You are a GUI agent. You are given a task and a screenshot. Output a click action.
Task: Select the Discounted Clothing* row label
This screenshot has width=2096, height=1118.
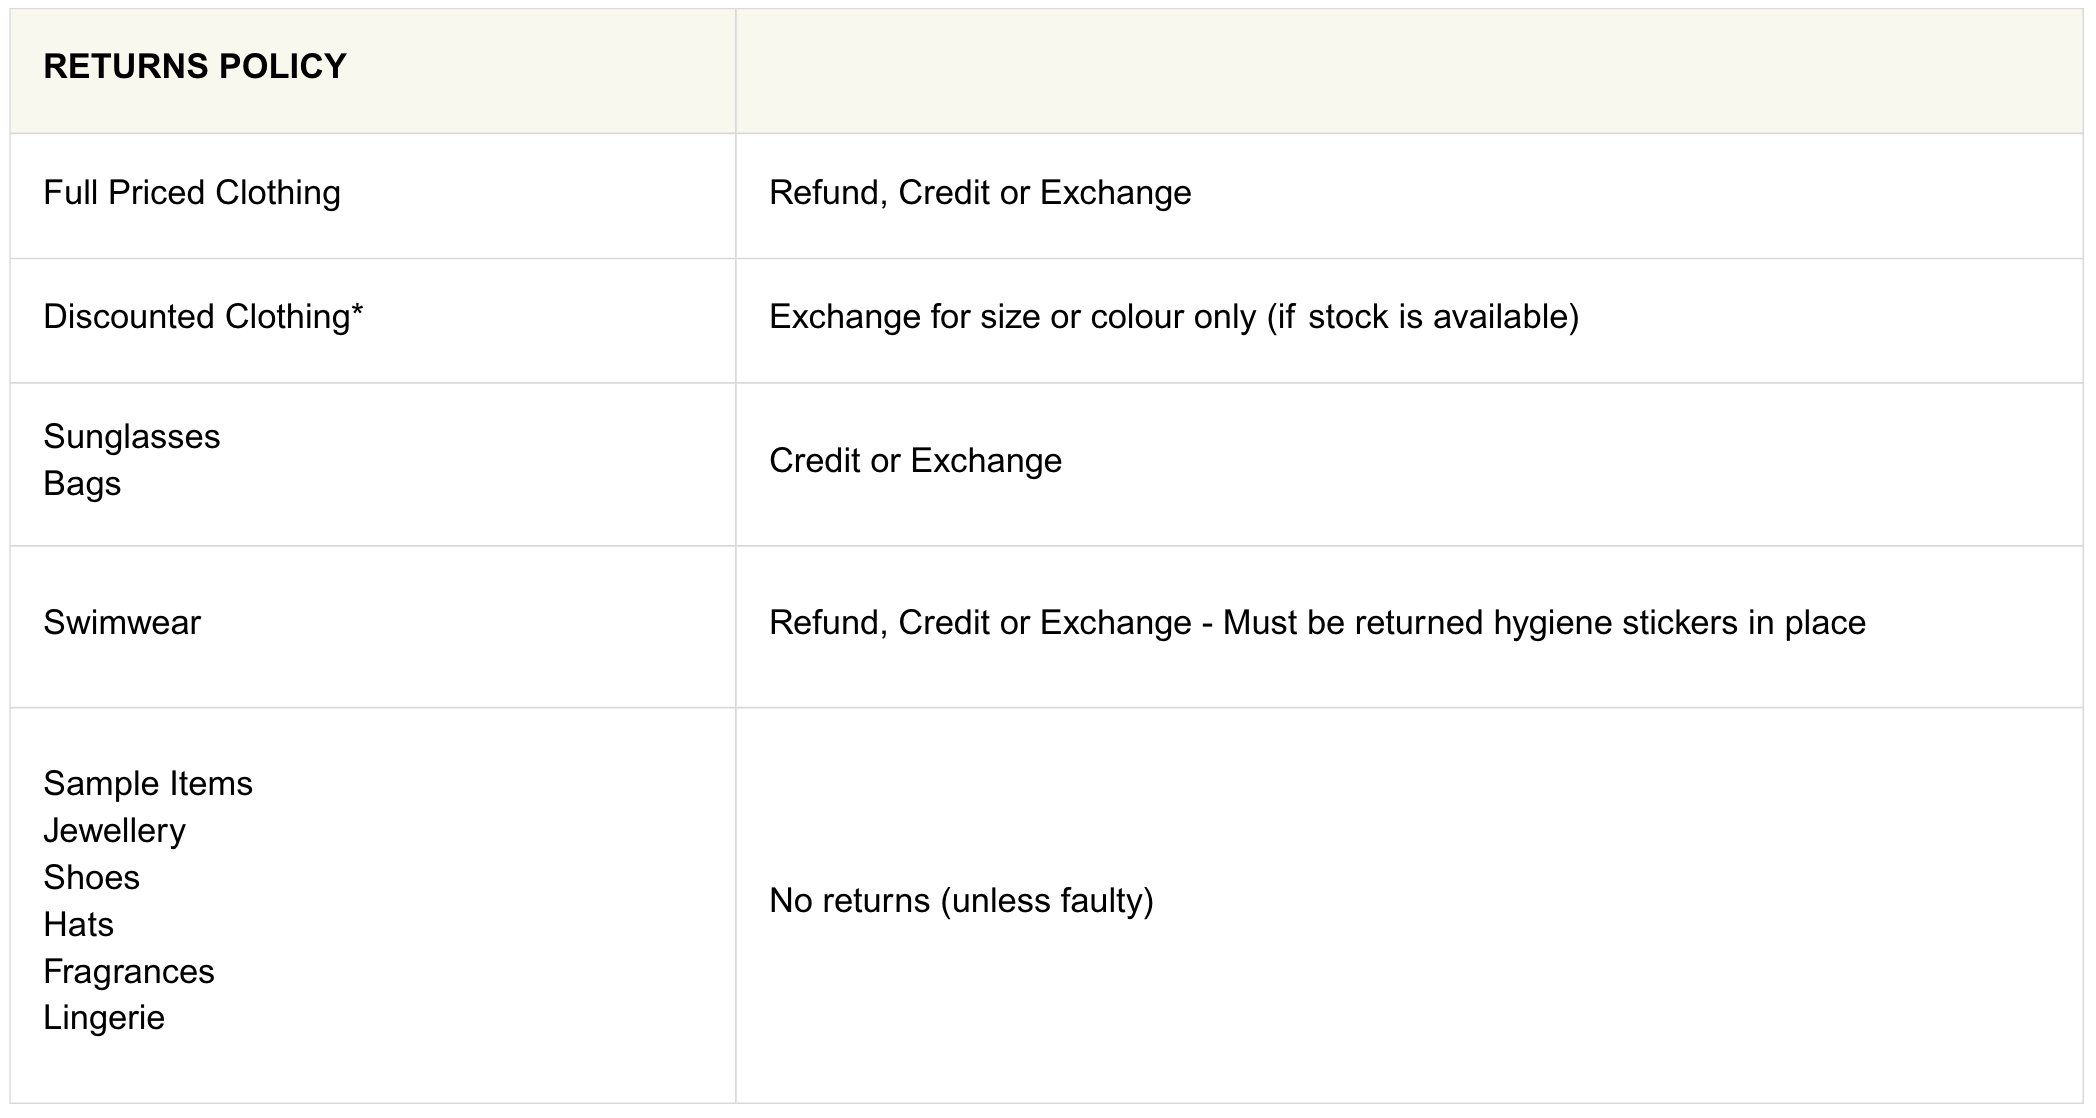click(203, 317)
